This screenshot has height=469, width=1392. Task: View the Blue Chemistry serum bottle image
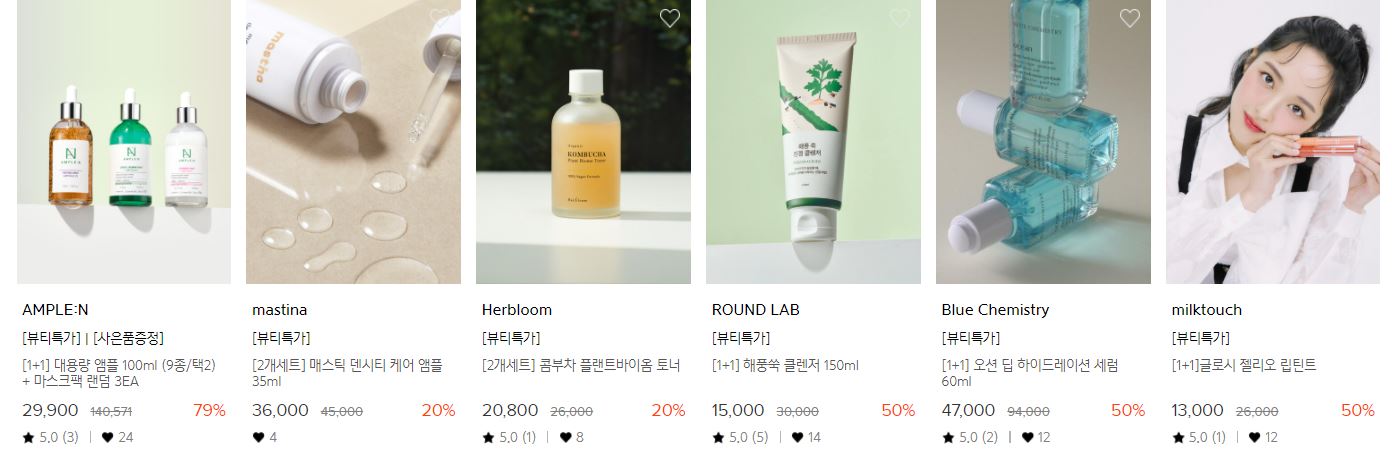1043,142
